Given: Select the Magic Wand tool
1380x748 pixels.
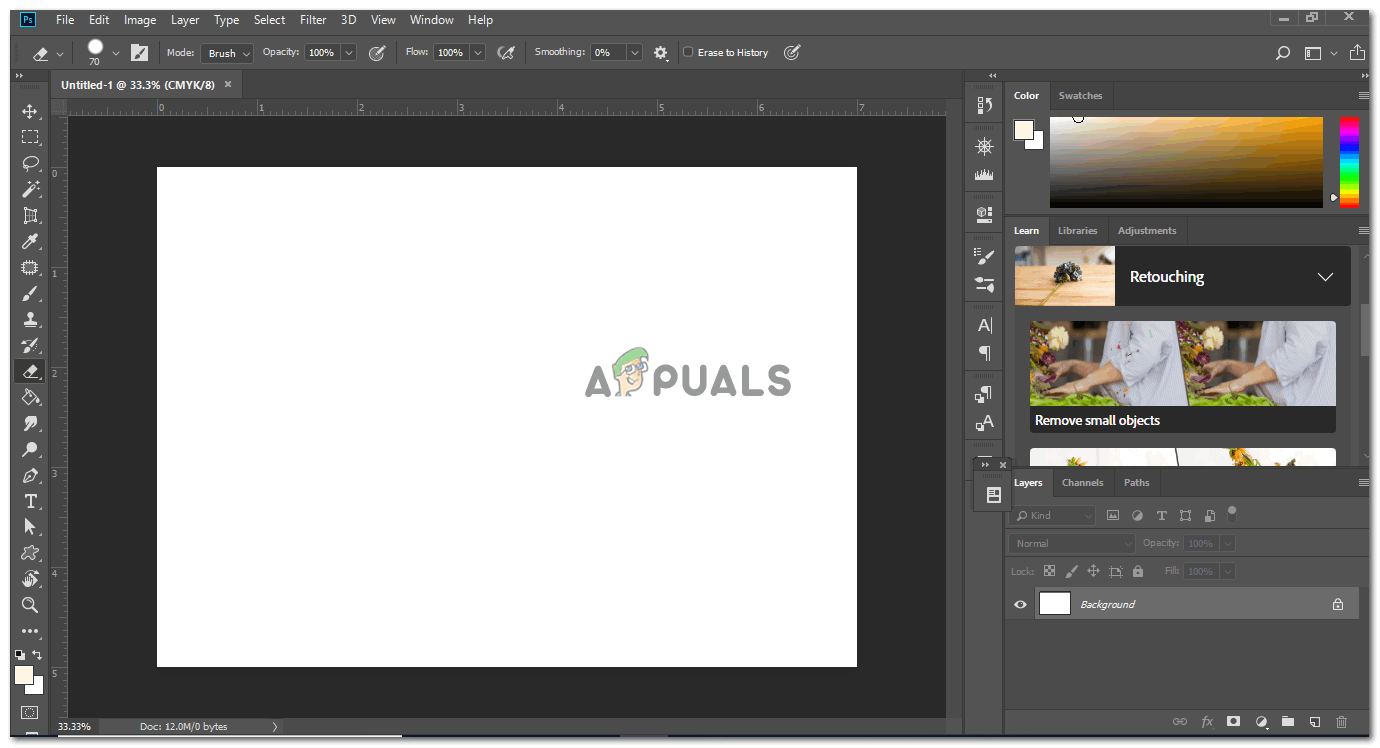Looking at the screenshot, I should coord(30,189).
